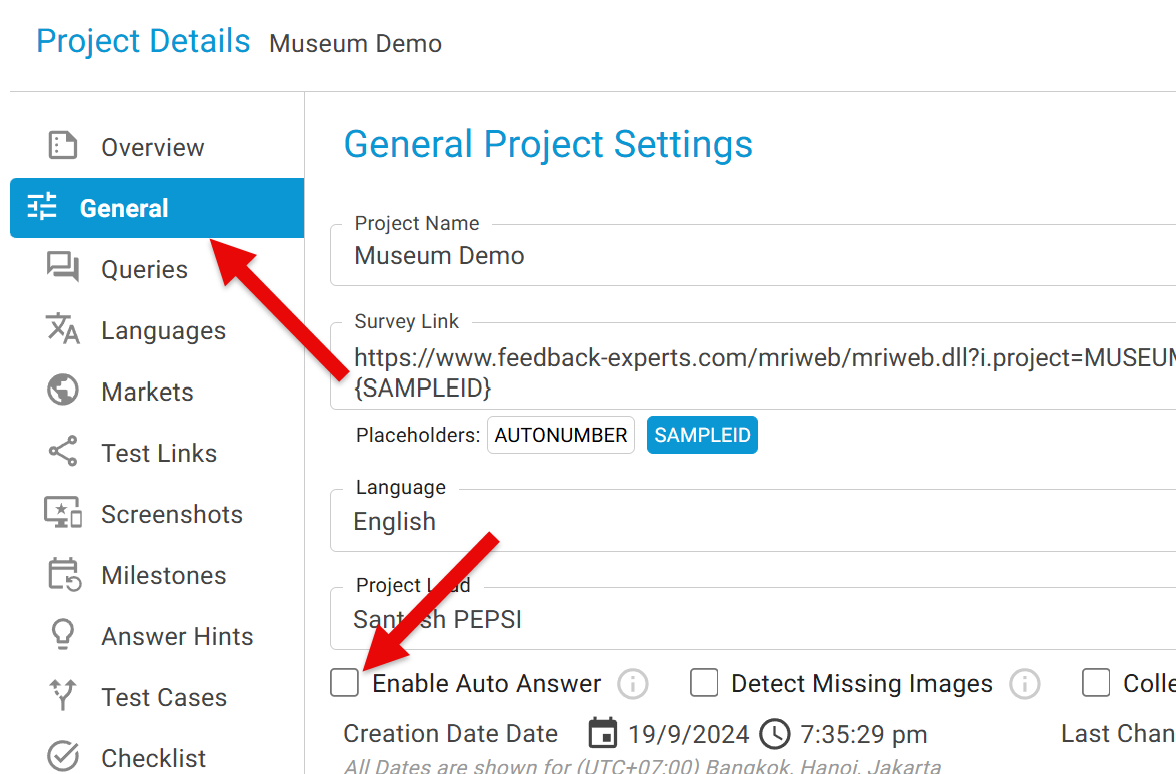Image resolution: width=1176 pixels, height=774 pixels.
Task: Tick the Detect Missing Images checkbox
Action: (704, 683)
